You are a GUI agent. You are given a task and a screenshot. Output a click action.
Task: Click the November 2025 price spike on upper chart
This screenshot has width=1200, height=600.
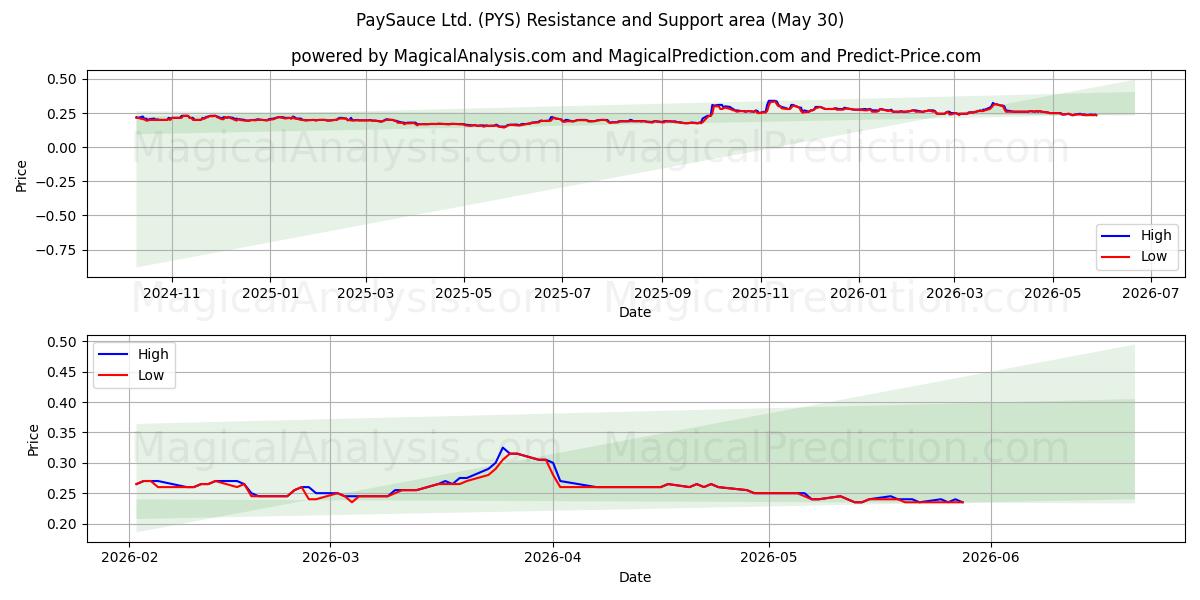pyautogui.click(x=771, y=101)
